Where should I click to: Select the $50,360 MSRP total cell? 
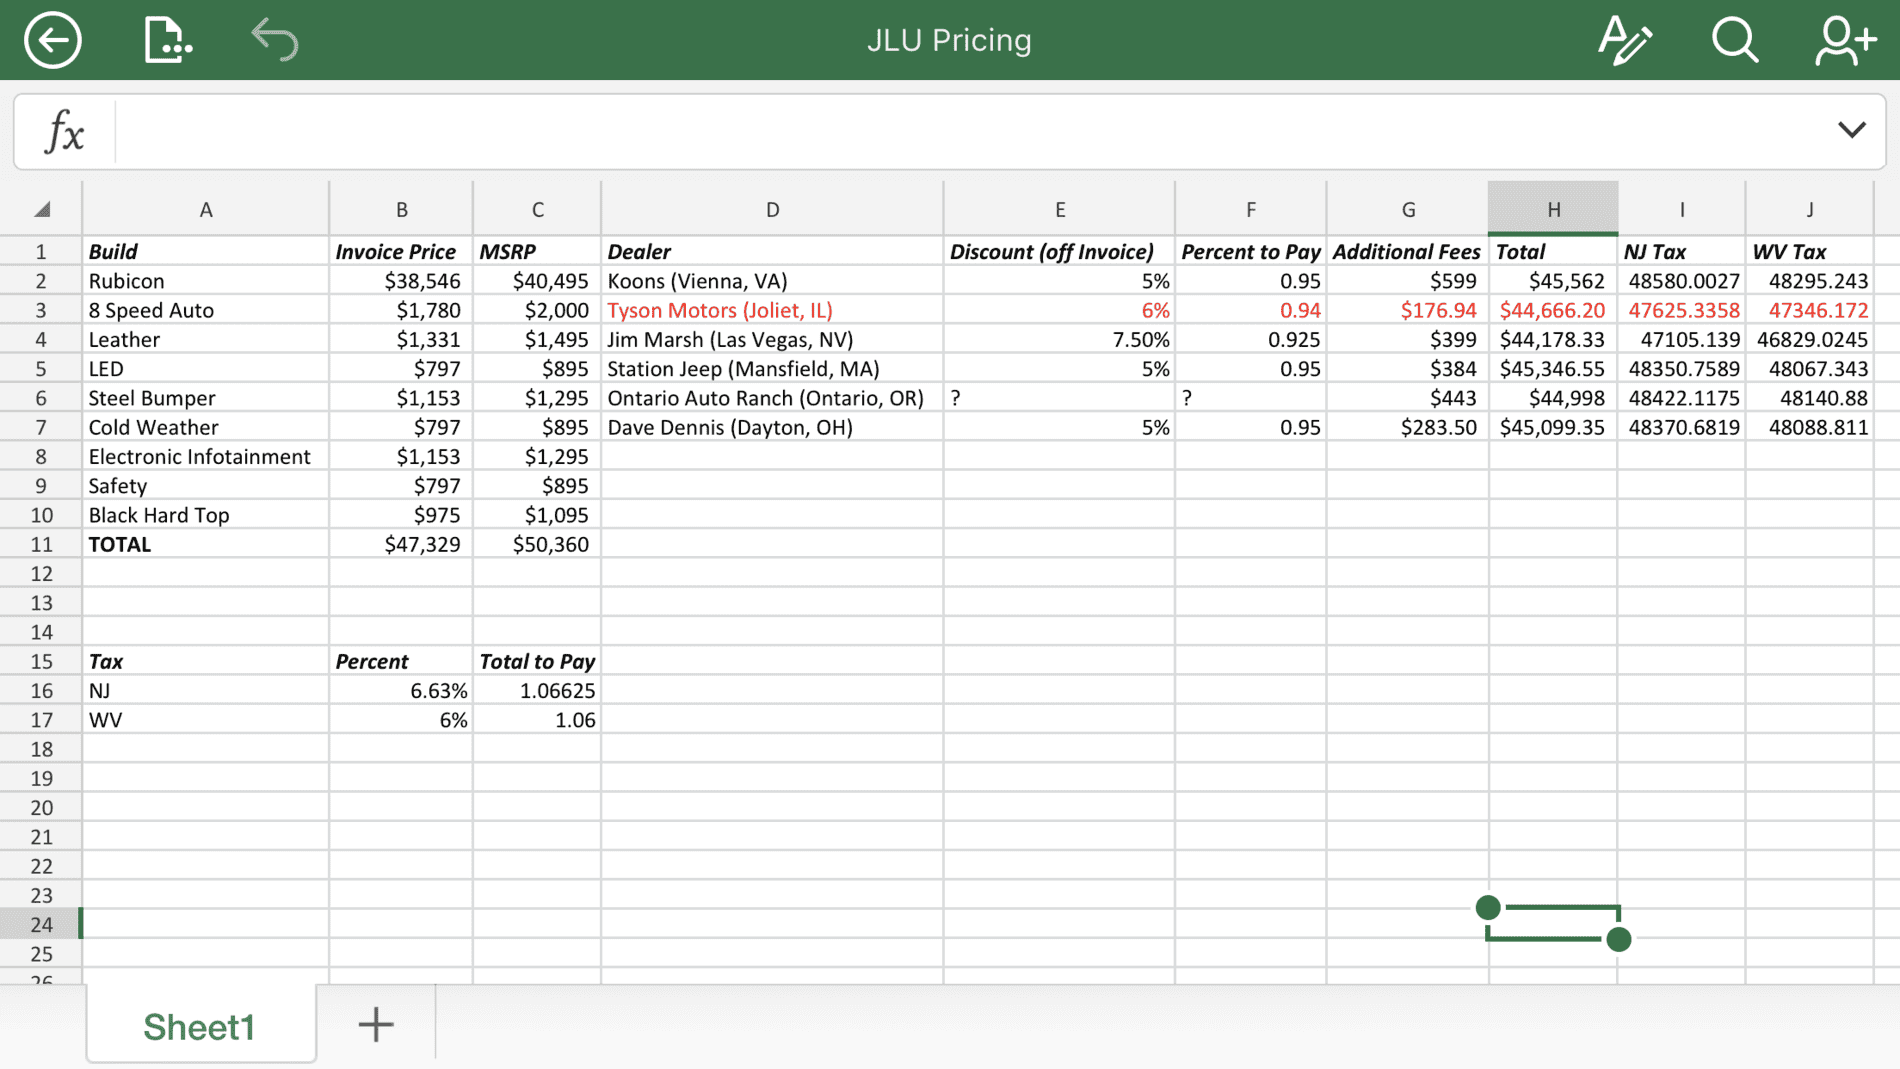[x=537, y=544]
